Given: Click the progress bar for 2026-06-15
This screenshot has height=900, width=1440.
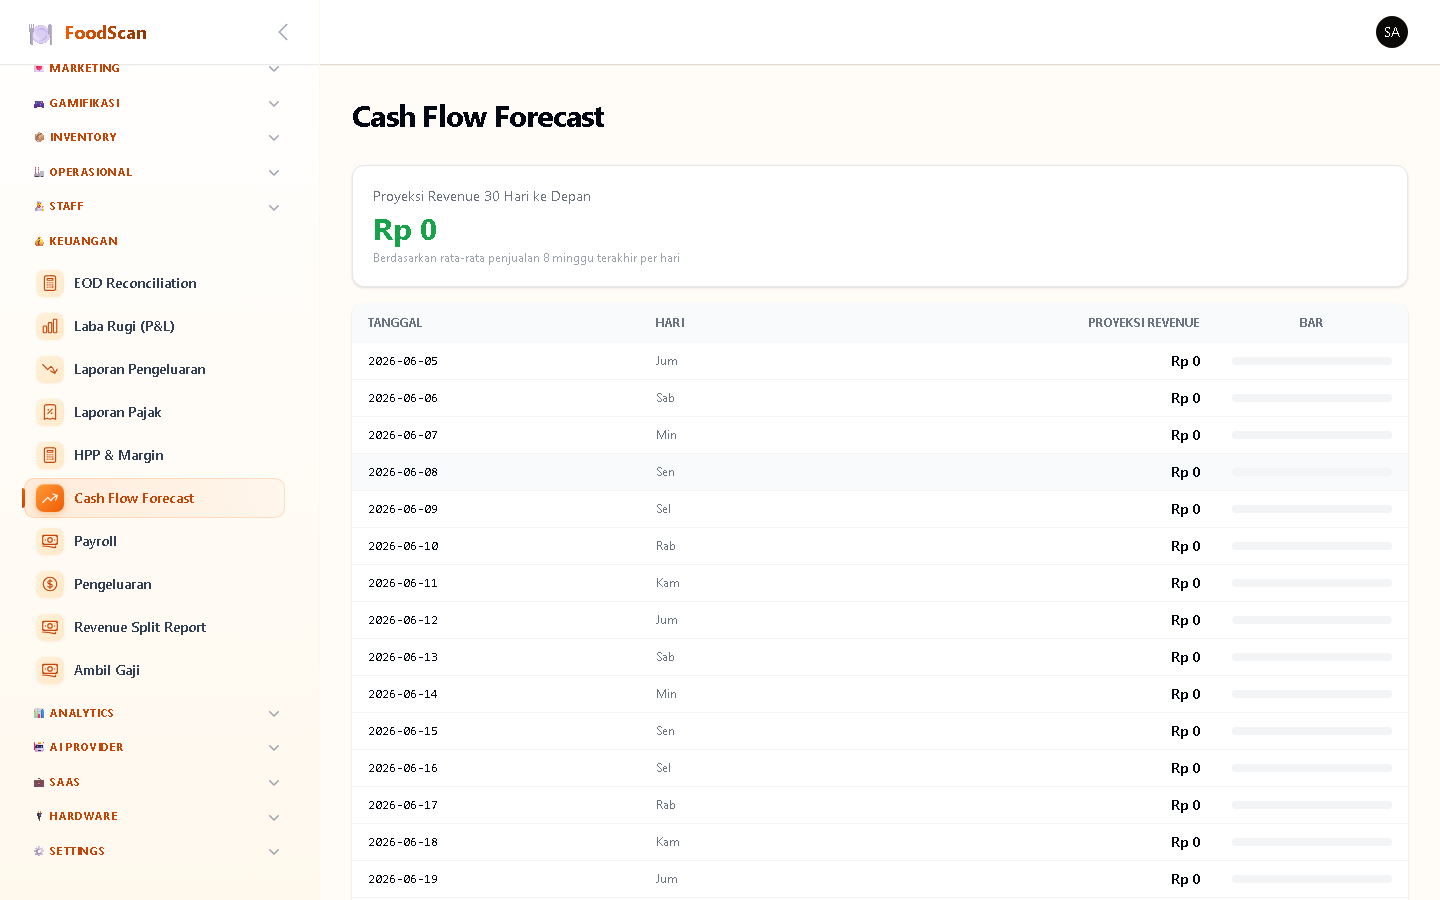Looking at the screenshot, I should (x=1311, y=731).
